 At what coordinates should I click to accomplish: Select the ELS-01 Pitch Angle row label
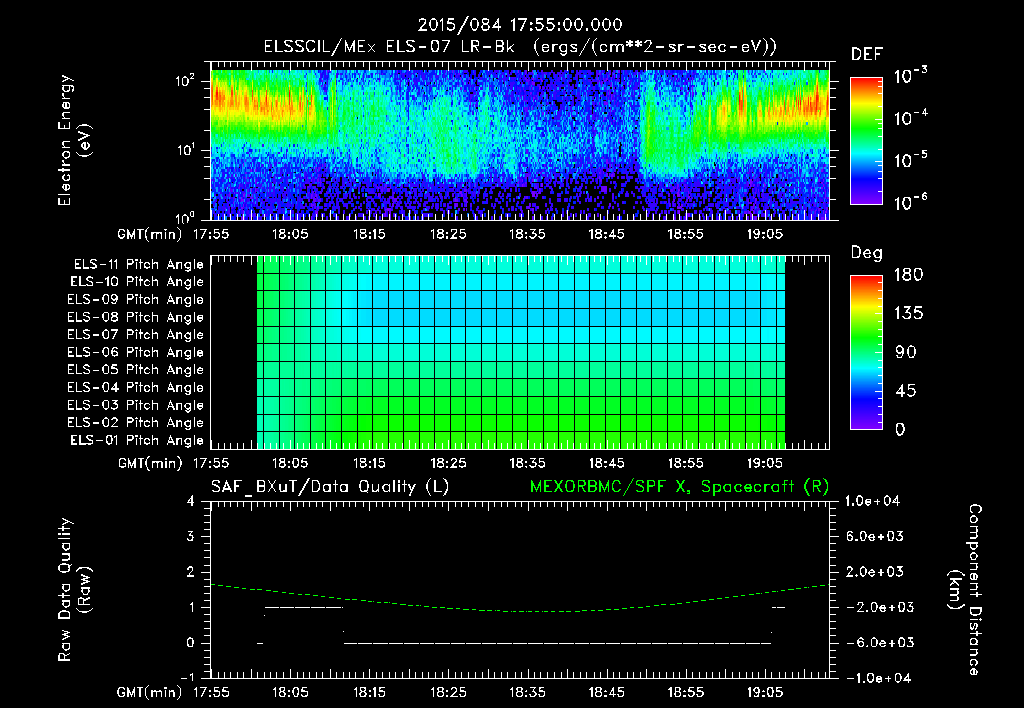click(136, 440)
